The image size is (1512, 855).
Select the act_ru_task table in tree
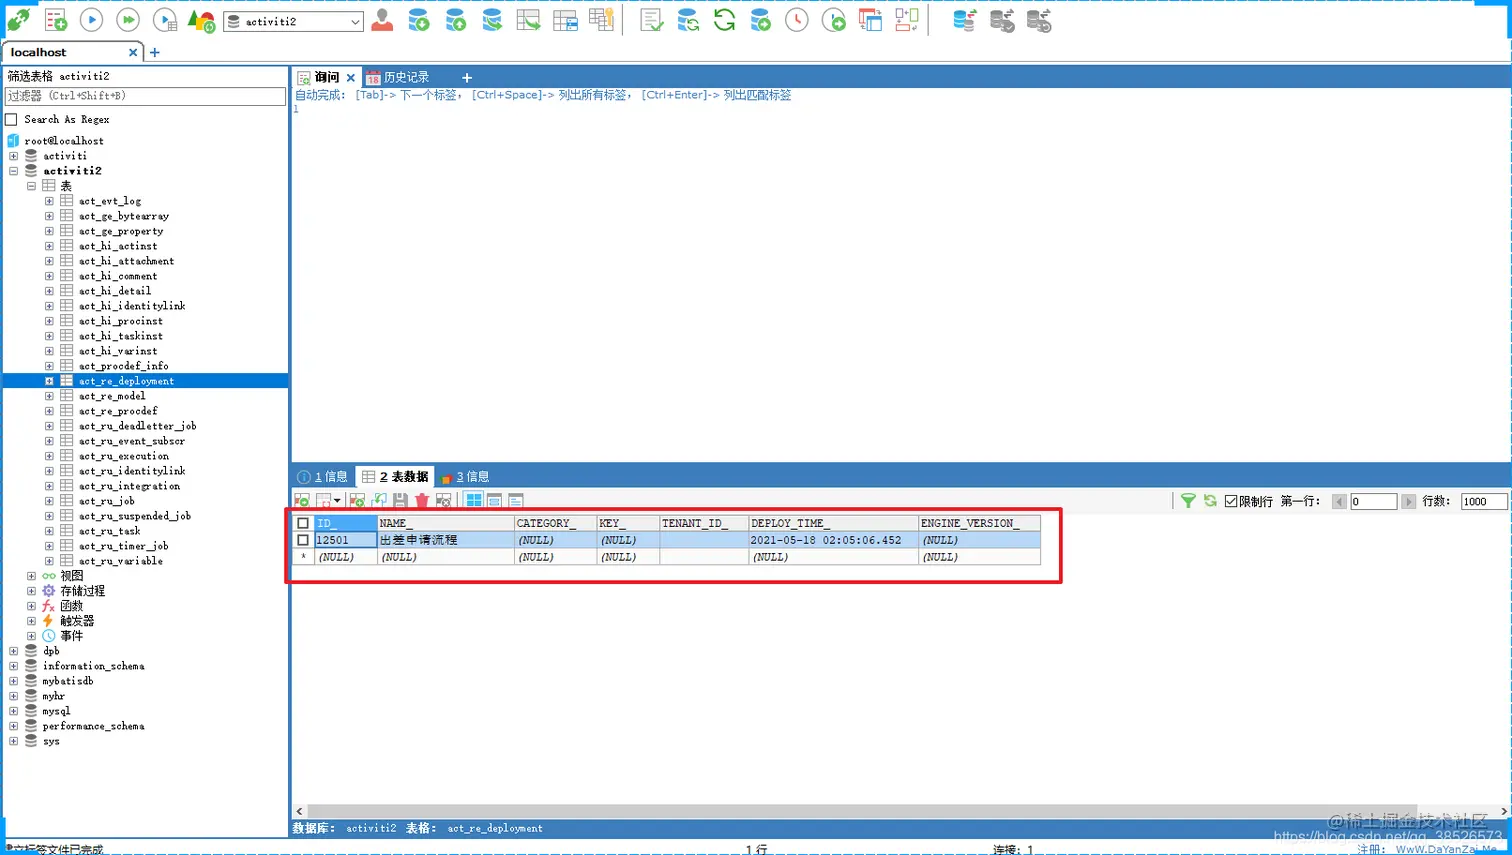coord(109,531)
